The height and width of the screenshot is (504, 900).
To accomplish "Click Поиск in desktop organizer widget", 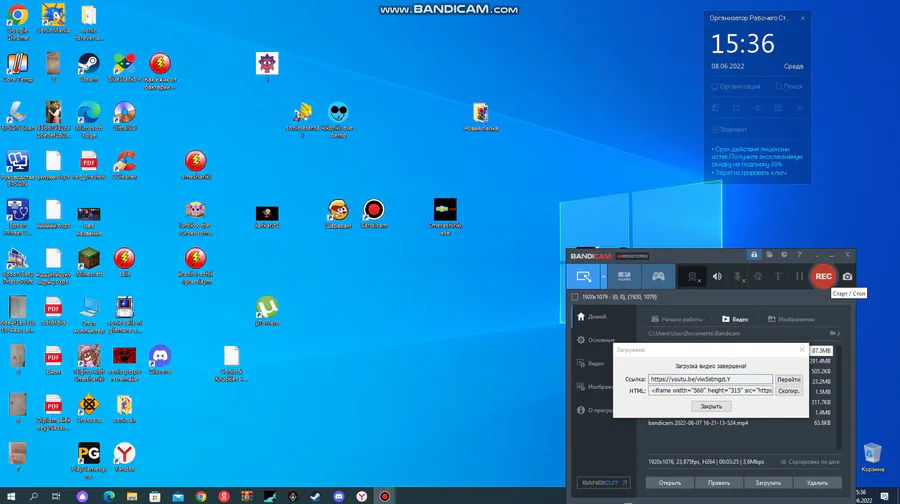I will point(789,87).
